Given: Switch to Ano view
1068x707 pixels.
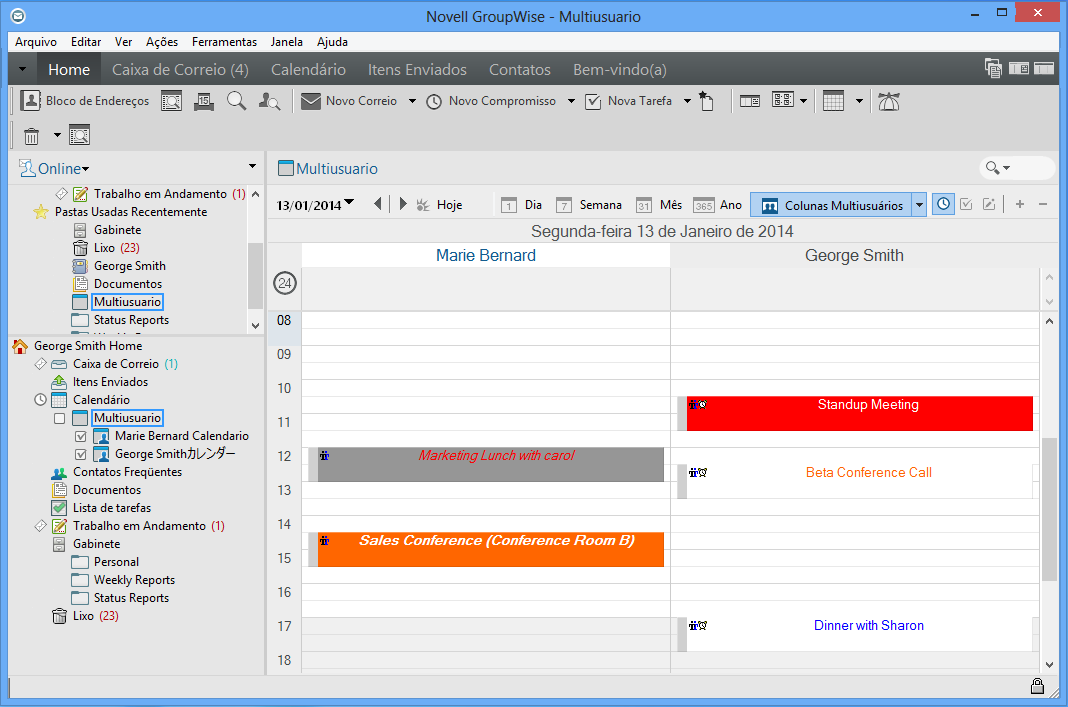Looking at the screenshot, I should click(717, 205).
